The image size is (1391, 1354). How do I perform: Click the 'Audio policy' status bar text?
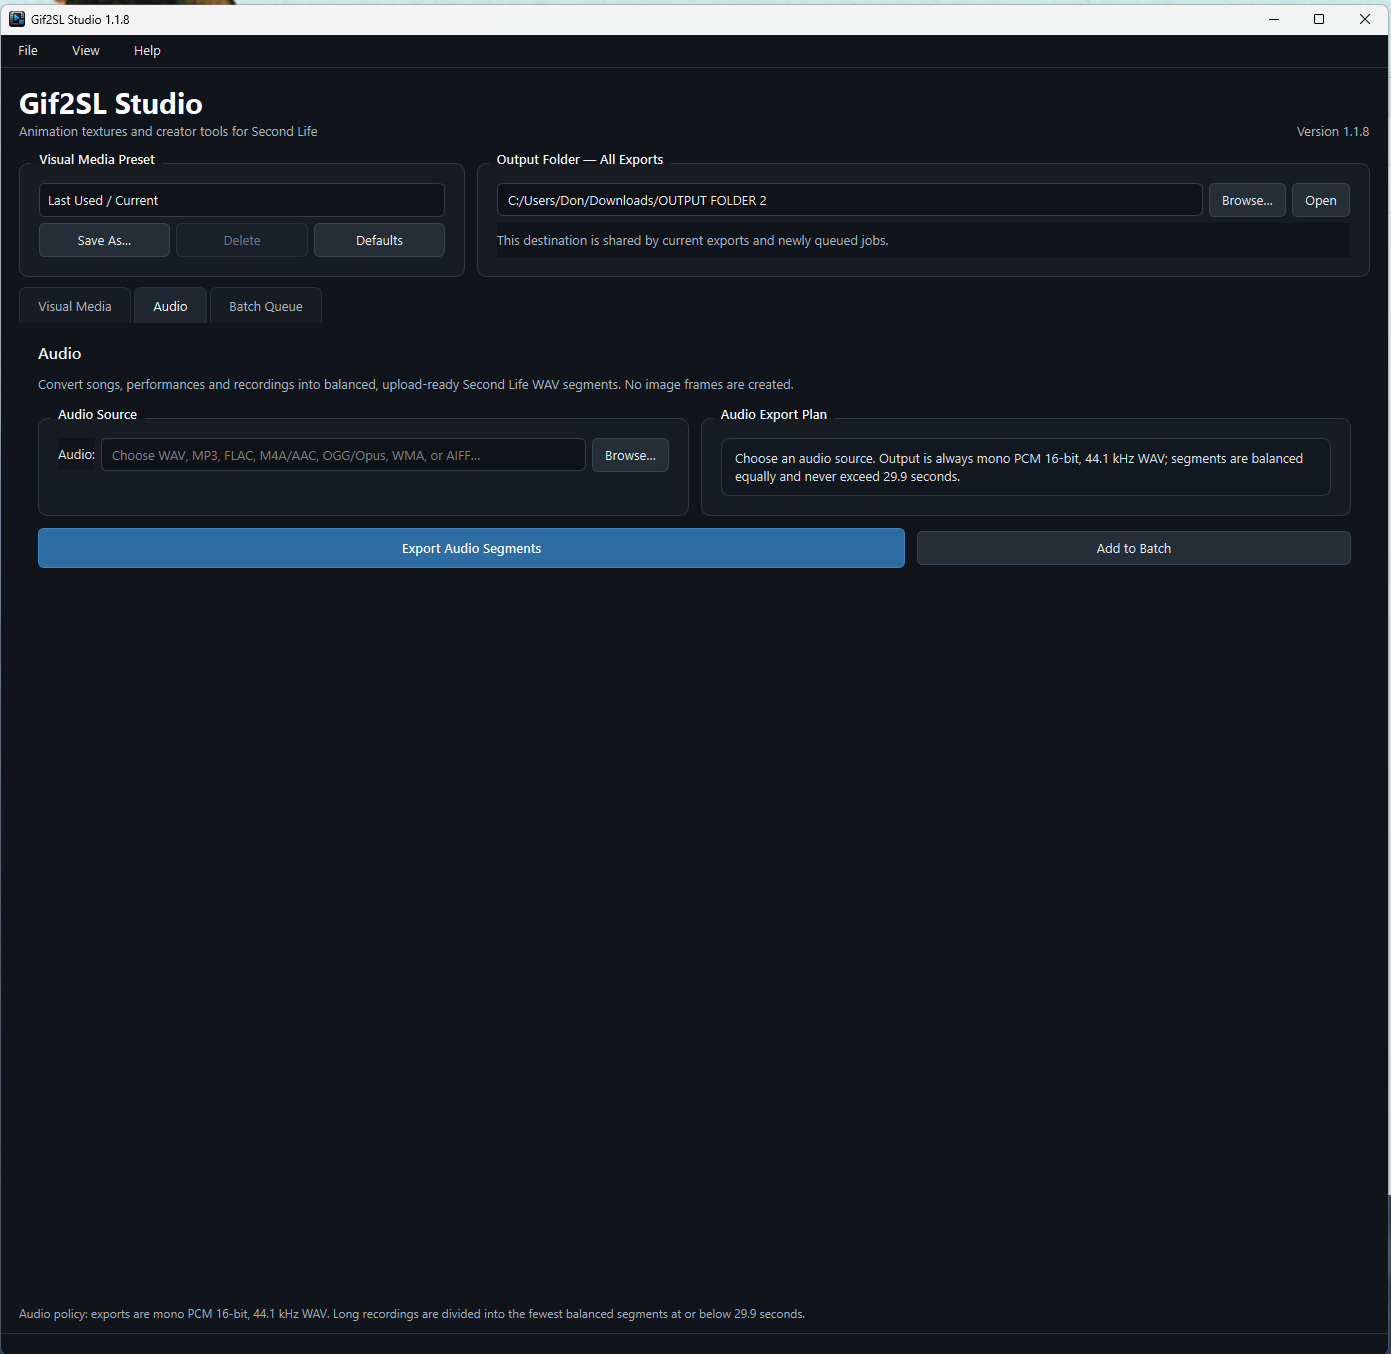coord(412,1314)
